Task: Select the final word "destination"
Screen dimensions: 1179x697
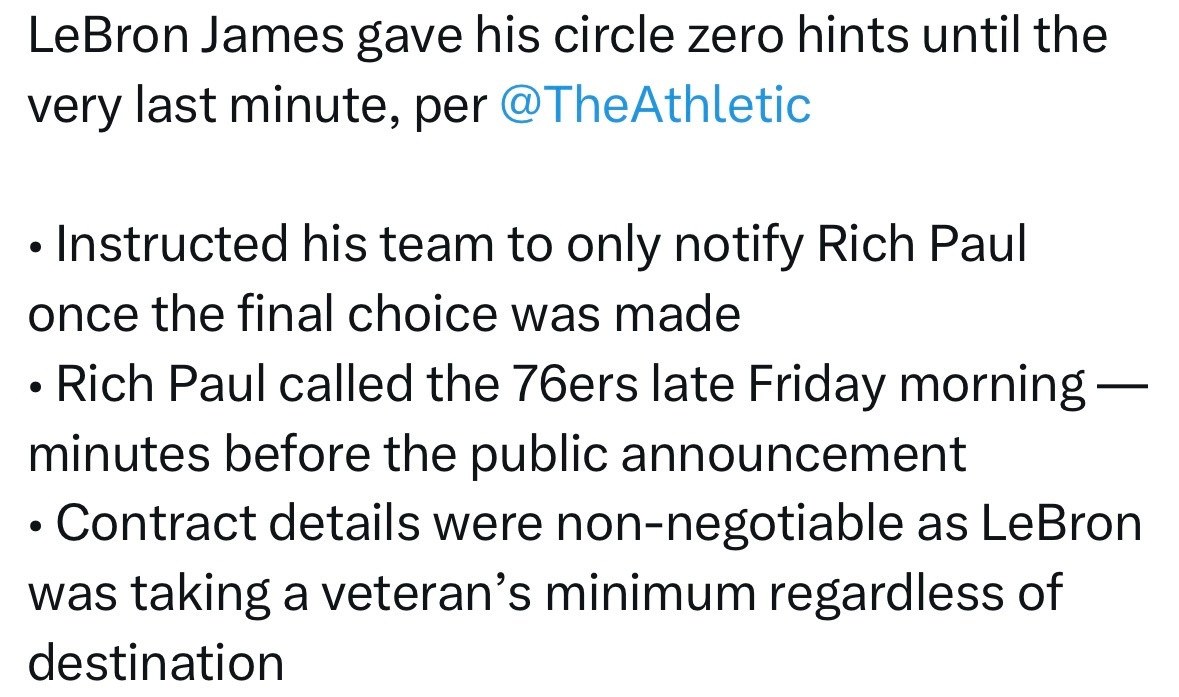Action: (x=156, y=662)
